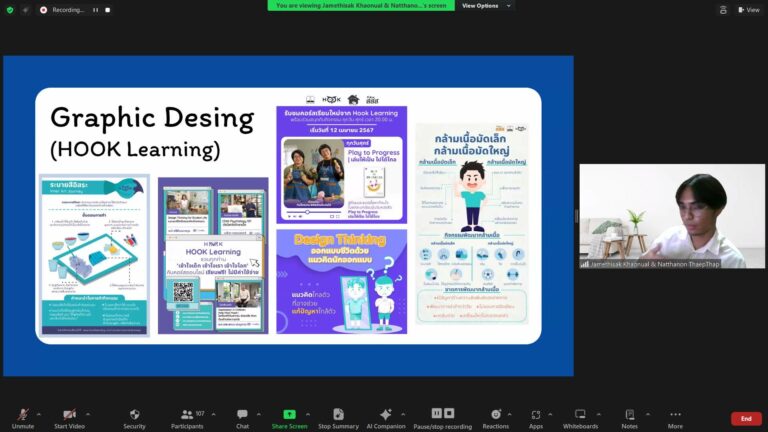Viewport: 768px width, 432px height.
Task: Expand video options arrow beside Start Video
Action: (x=88, y=414)
